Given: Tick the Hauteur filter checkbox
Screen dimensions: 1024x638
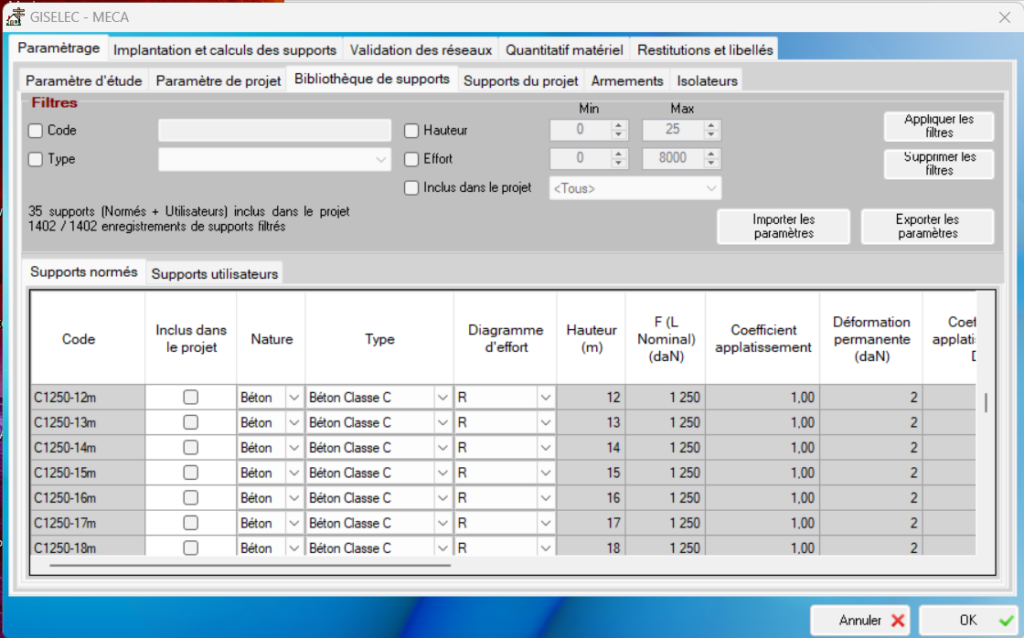Looking at the screenshot, I should pos(411,130).
